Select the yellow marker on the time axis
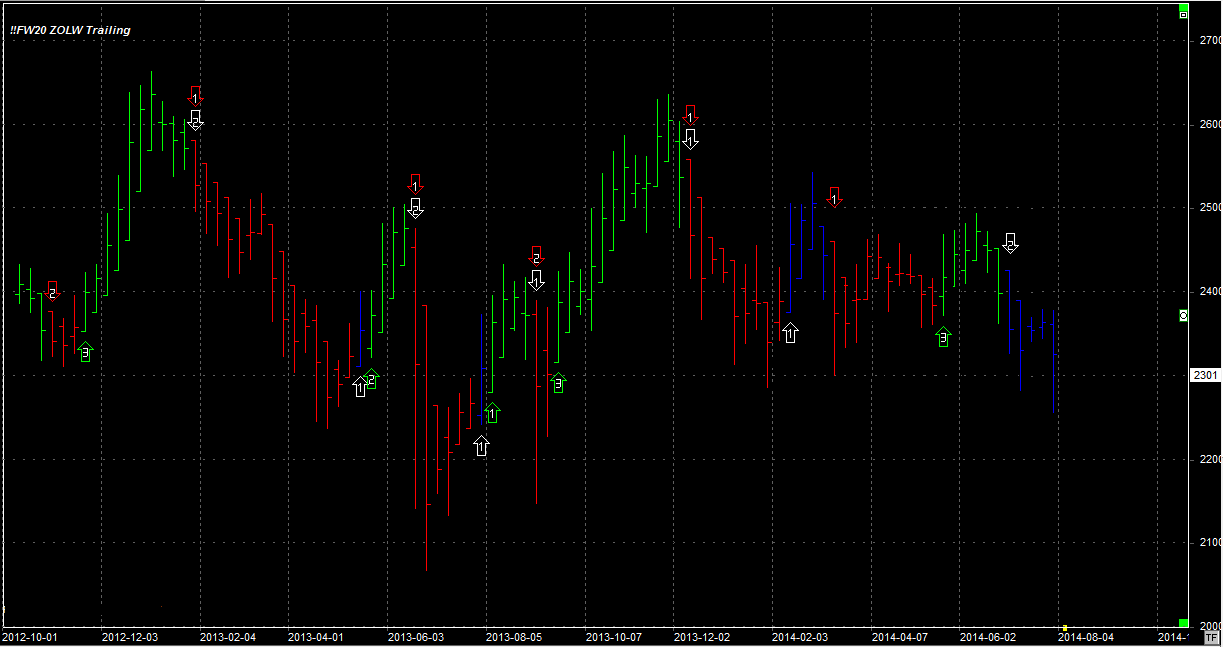Viewport: 1223px width, 647px height. pyautogui.click(x=1065, y=628)
